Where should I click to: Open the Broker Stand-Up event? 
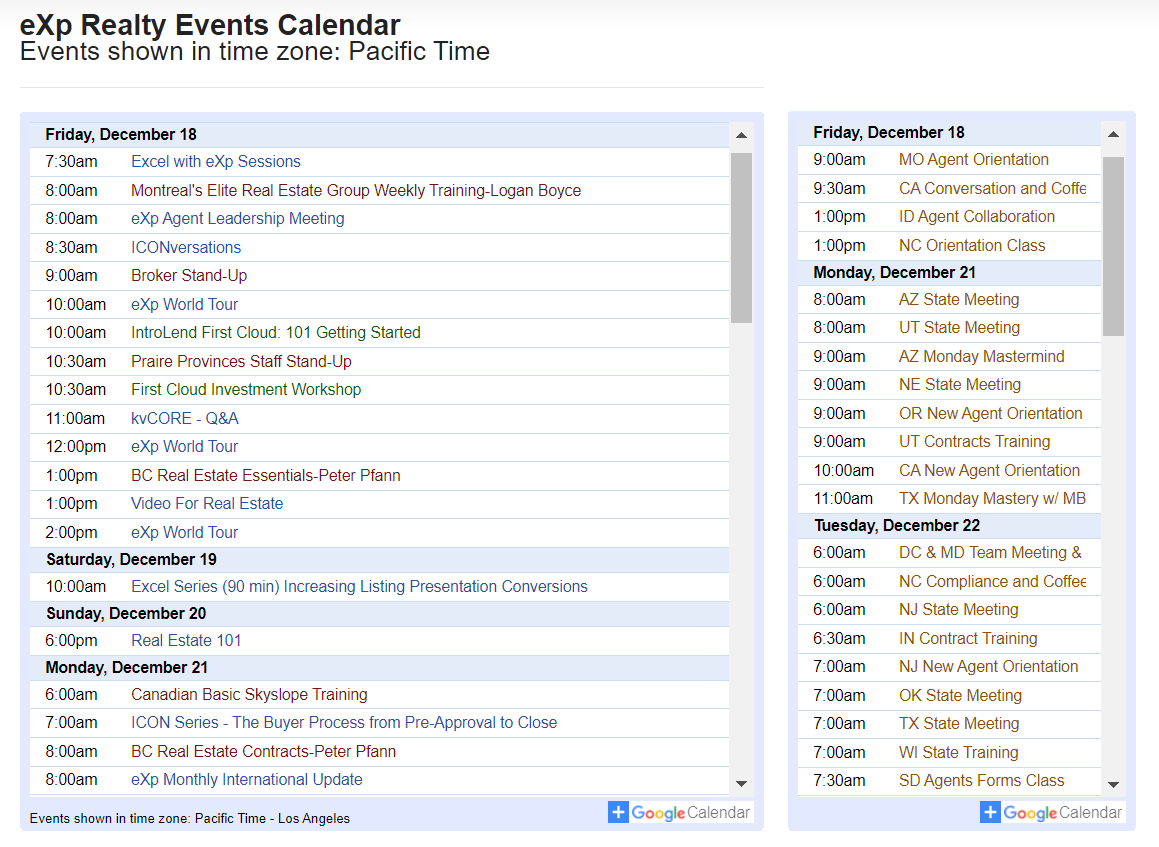(188, 276)
